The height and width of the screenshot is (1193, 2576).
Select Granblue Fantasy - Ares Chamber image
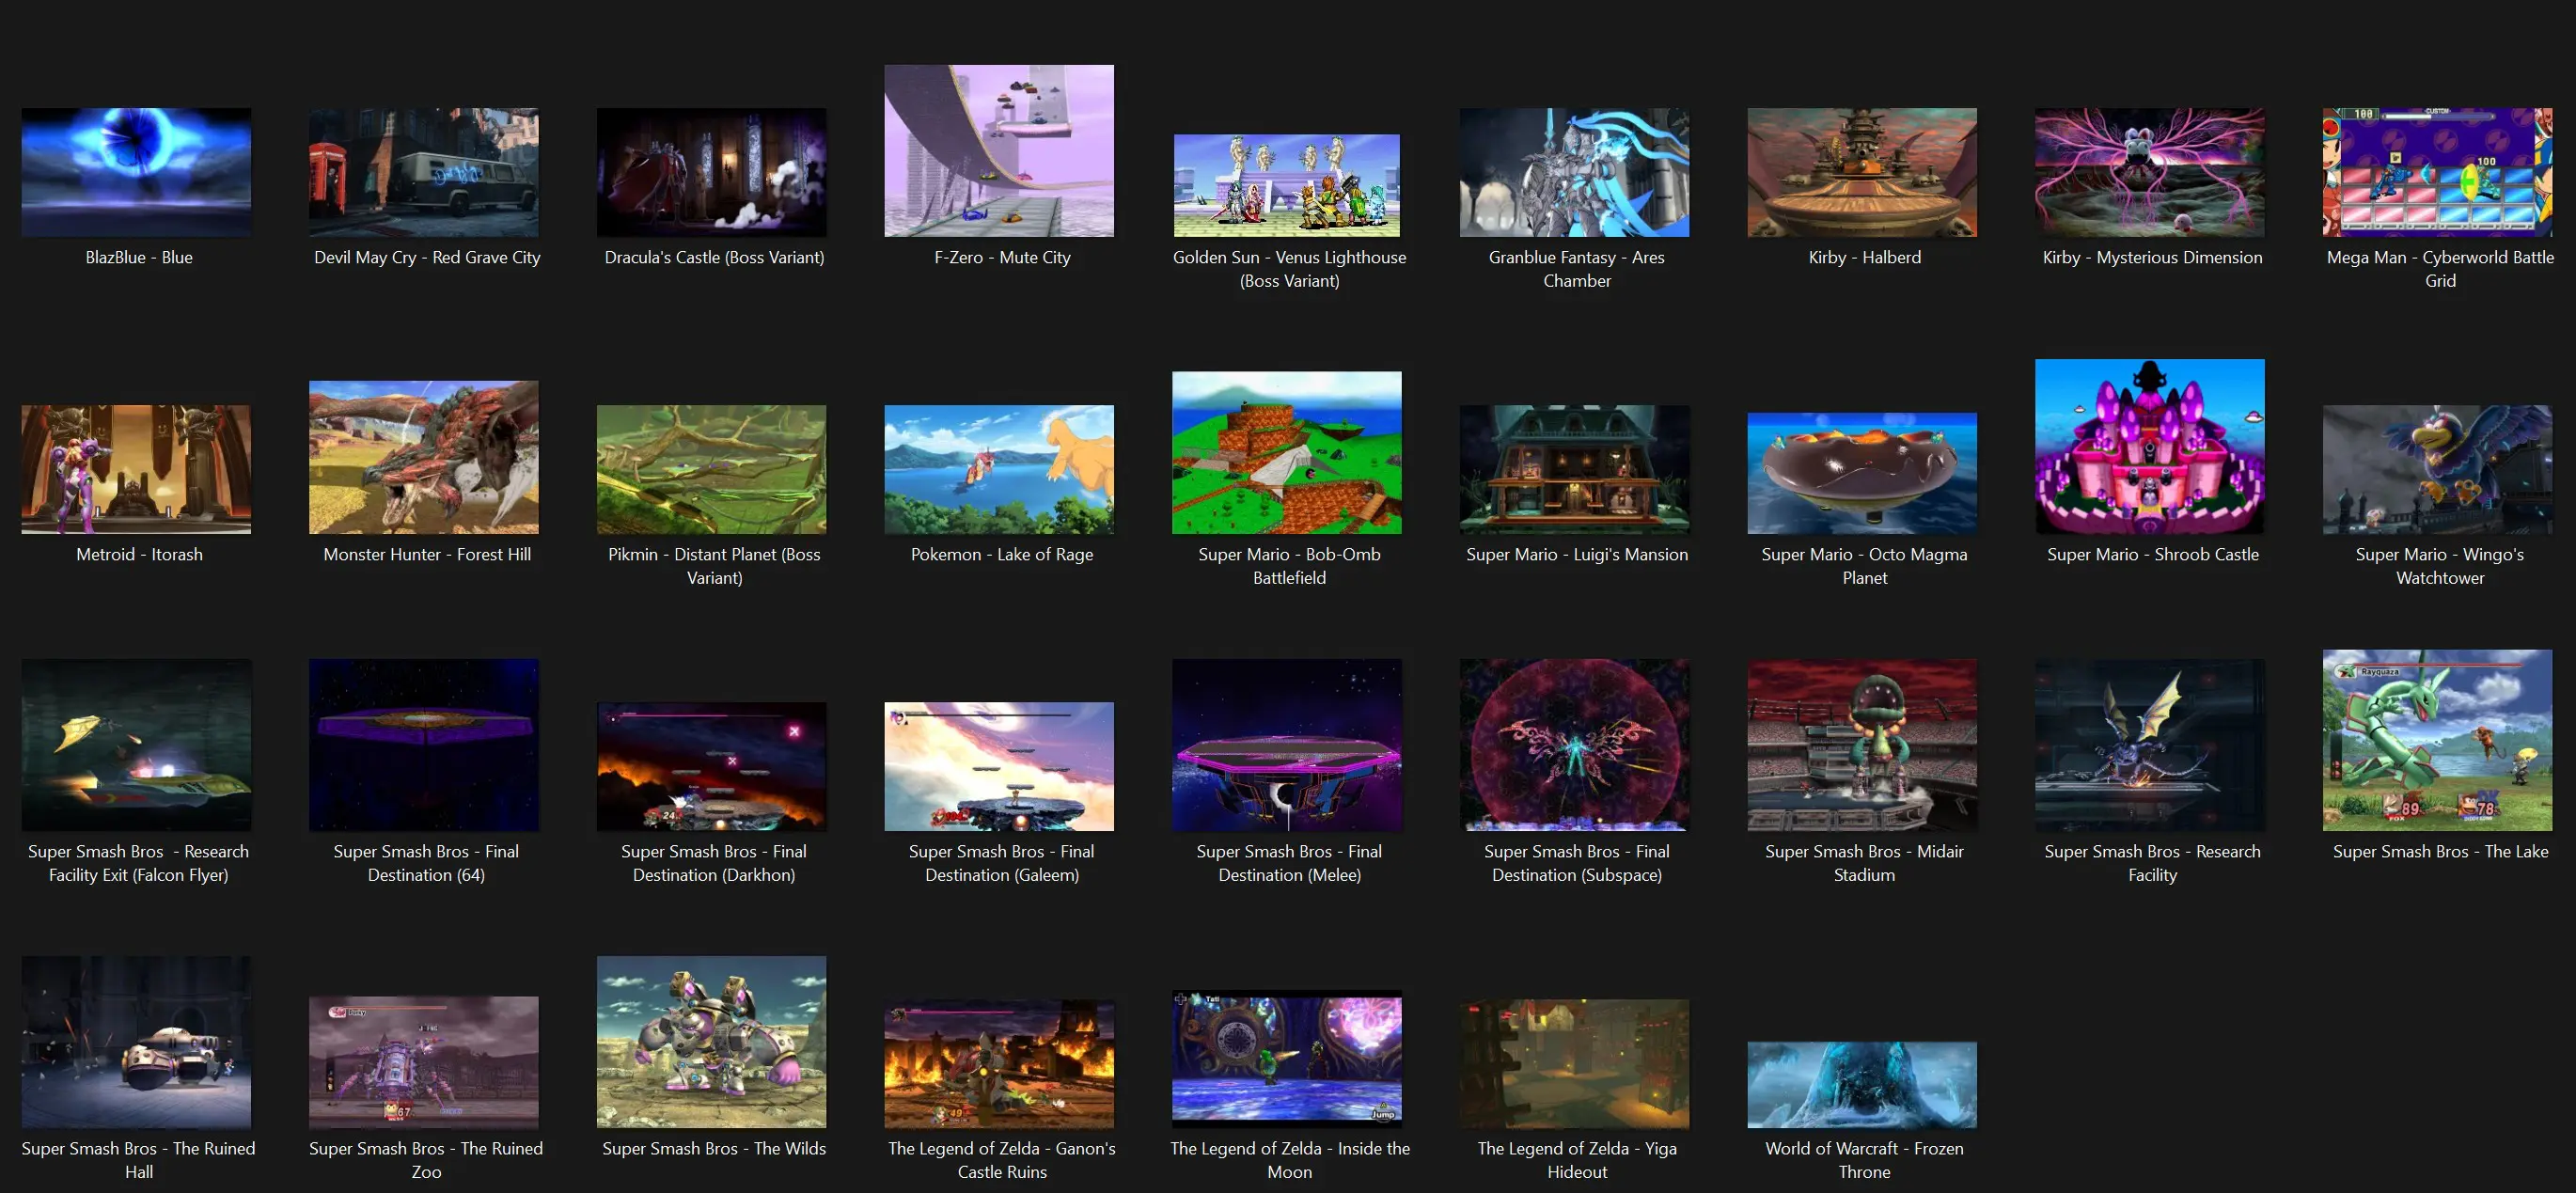coord(1575,172)
